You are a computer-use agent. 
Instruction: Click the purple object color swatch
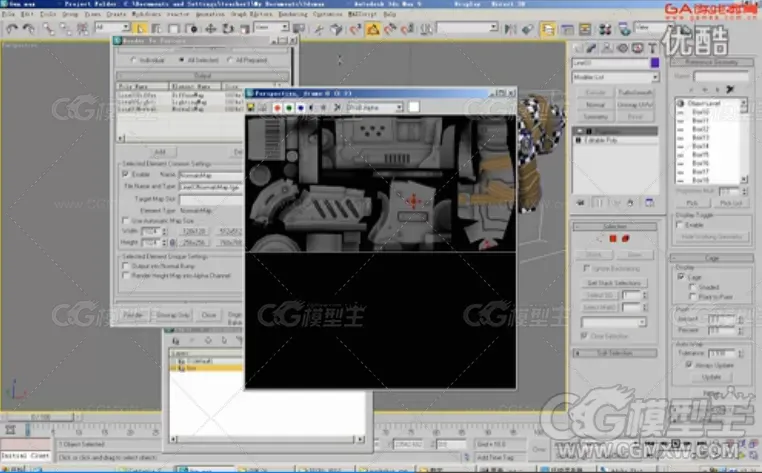pos(655,63)
